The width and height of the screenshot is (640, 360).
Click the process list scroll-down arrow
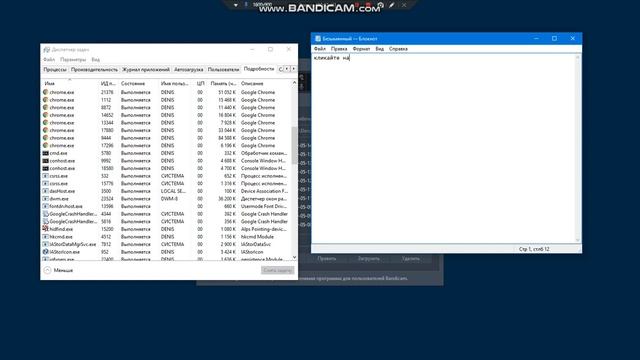[x=294, y=257]
